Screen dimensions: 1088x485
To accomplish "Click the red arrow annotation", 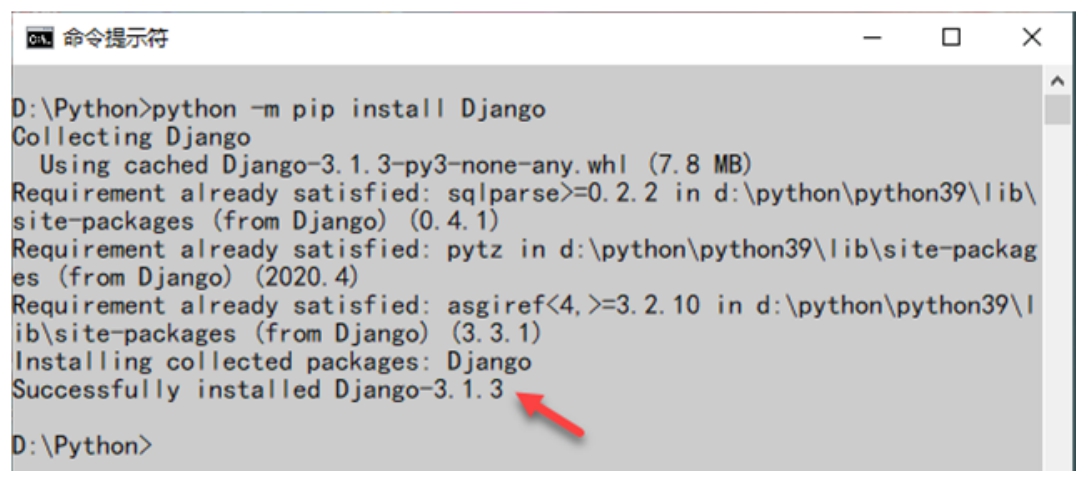I will point(548,415).
